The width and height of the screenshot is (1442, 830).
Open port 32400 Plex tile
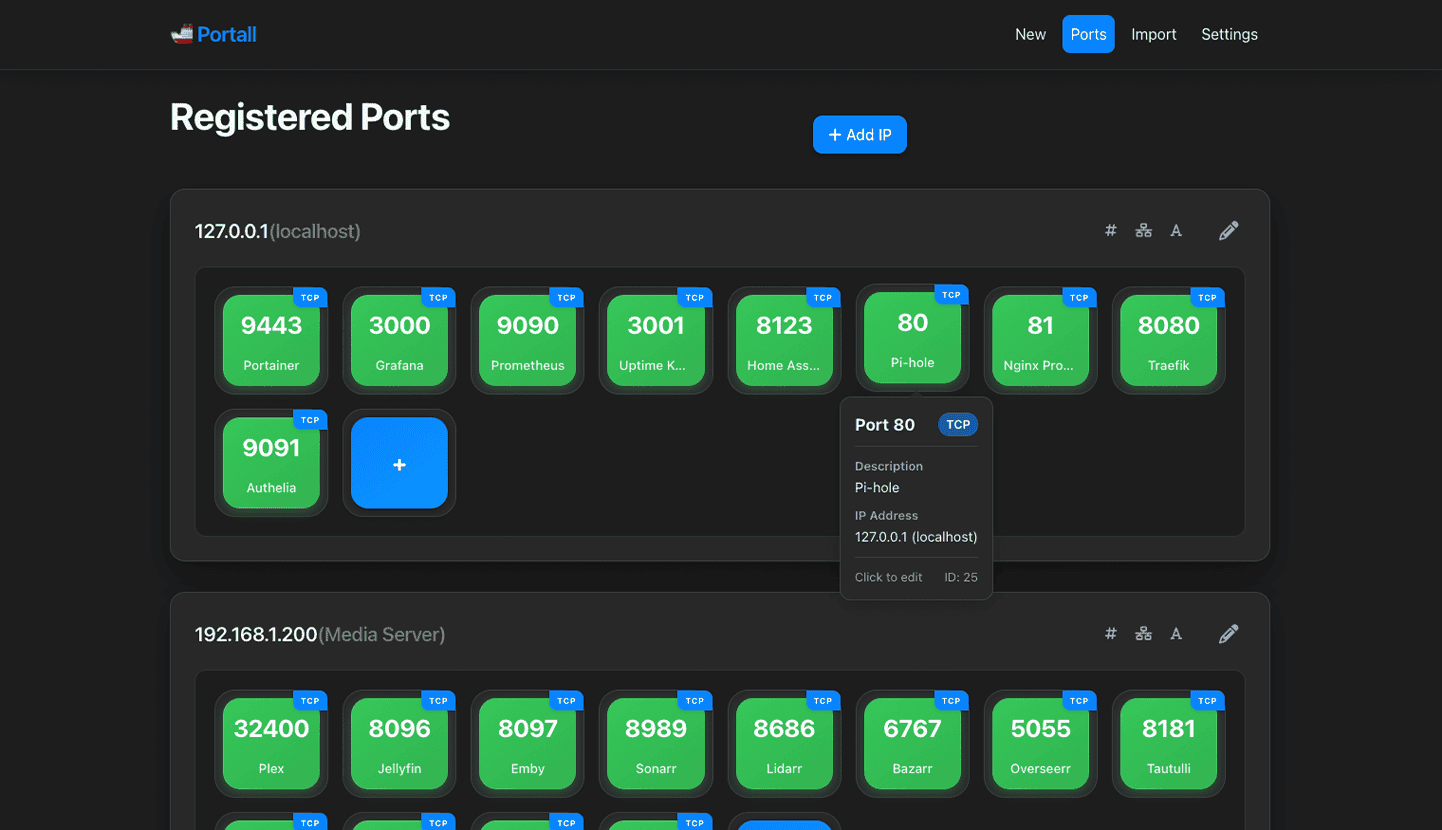click(x=271, y=743)
